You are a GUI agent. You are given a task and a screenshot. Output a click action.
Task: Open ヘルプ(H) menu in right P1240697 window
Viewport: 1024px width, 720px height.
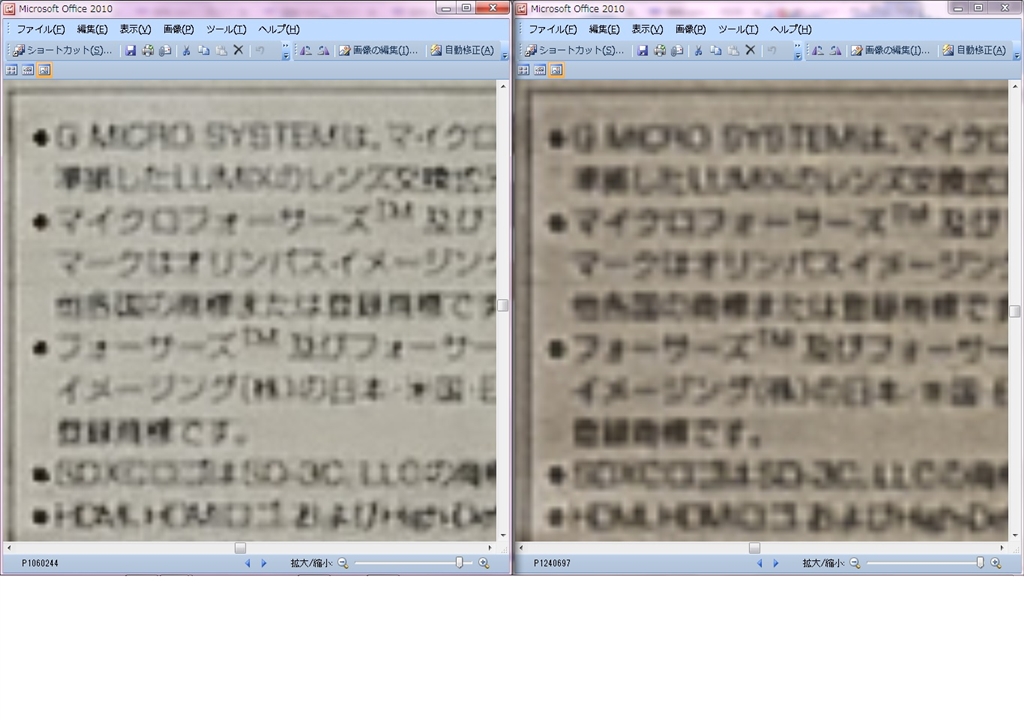click(791, 29)
